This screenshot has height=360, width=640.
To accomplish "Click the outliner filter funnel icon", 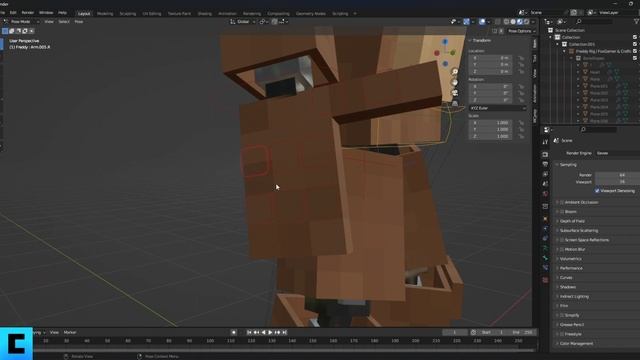I will click(x=636, y=21).
